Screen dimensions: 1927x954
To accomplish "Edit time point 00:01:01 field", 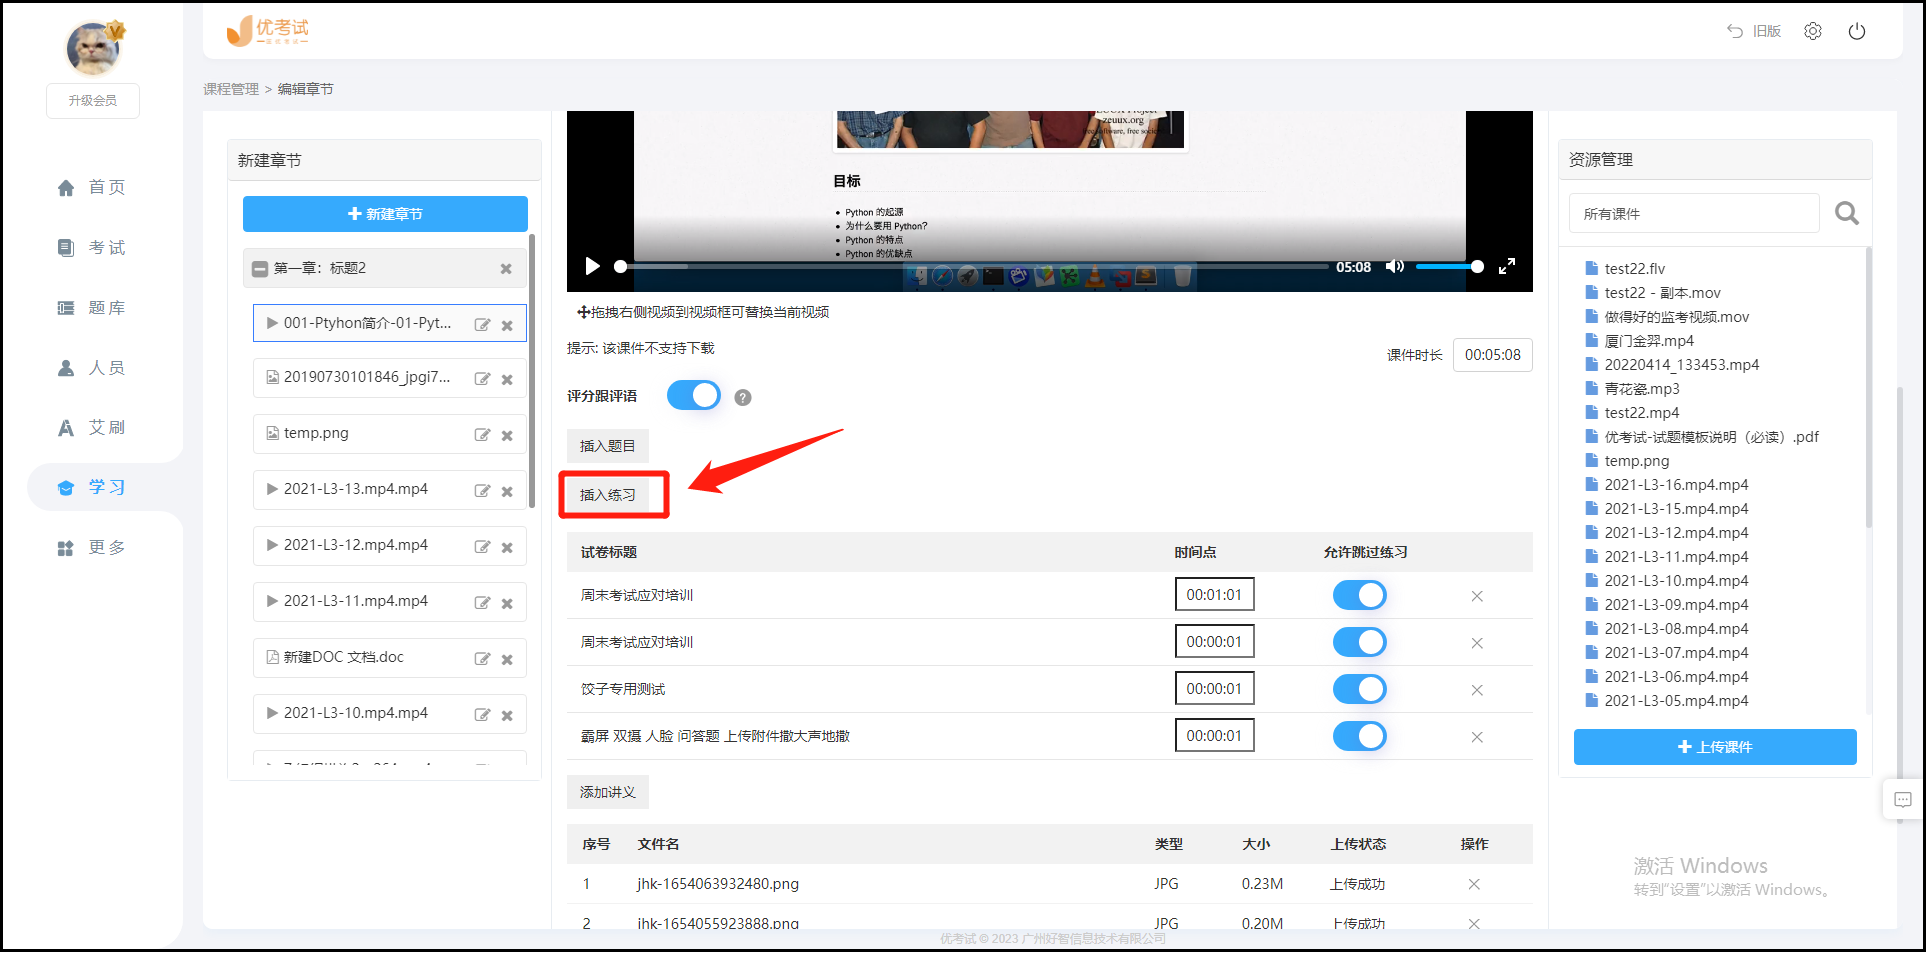I will (x=1214, y=594).
